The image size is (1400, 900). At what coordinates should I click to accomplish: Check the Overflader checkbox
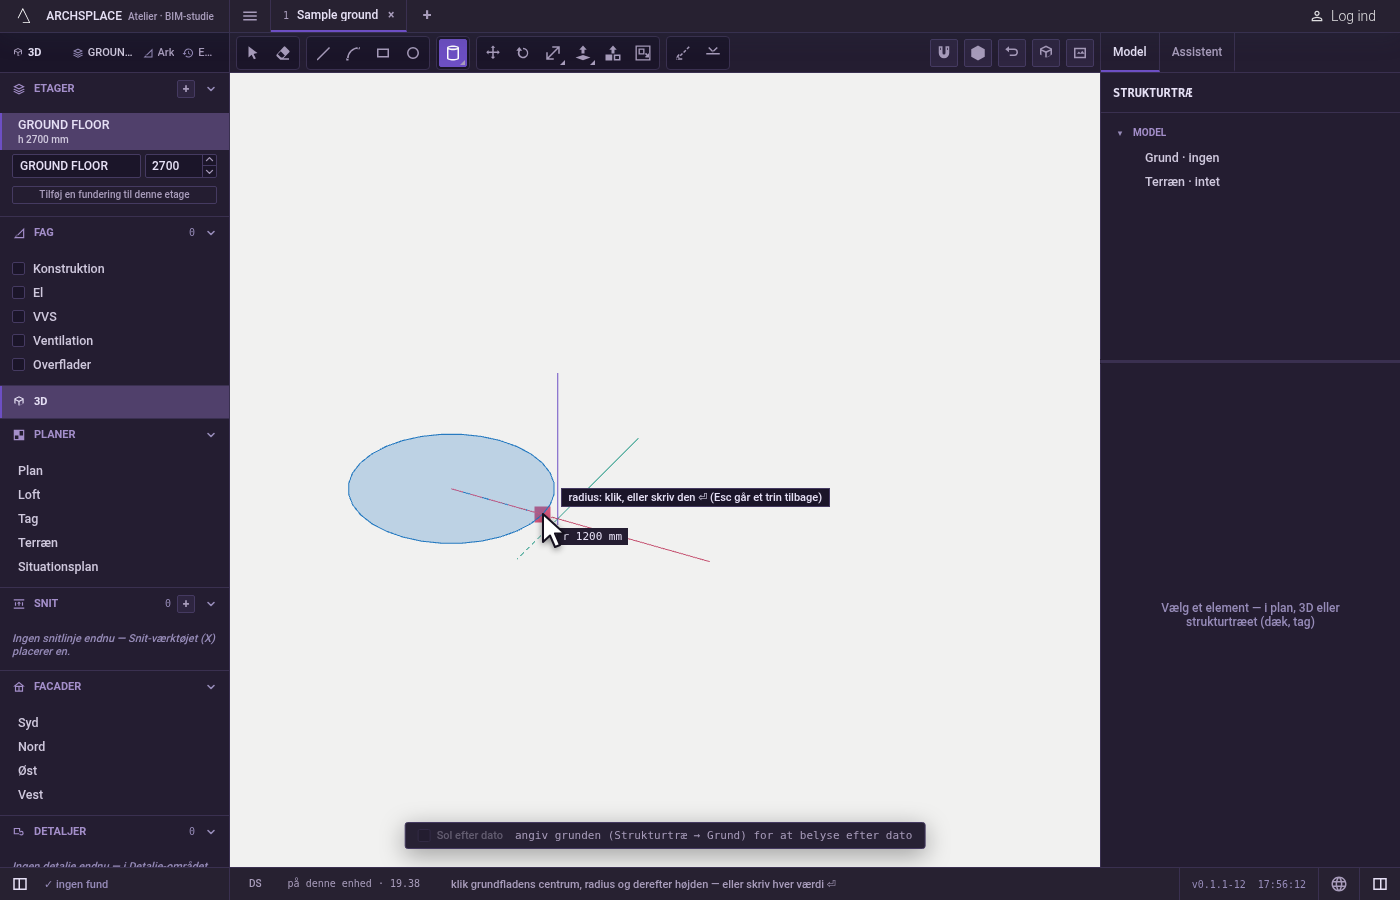click(18, 365)
